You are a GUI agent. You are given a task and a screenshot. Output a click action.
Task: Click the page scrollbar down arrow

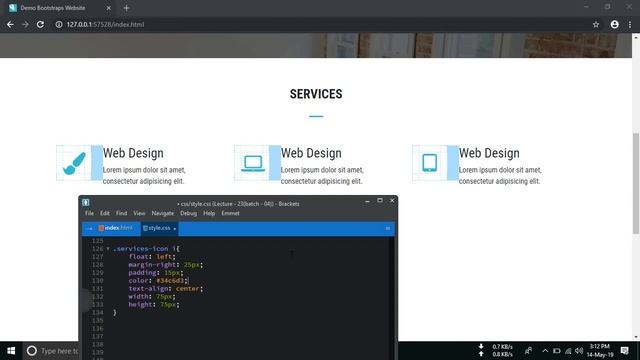tap(636, 337)
